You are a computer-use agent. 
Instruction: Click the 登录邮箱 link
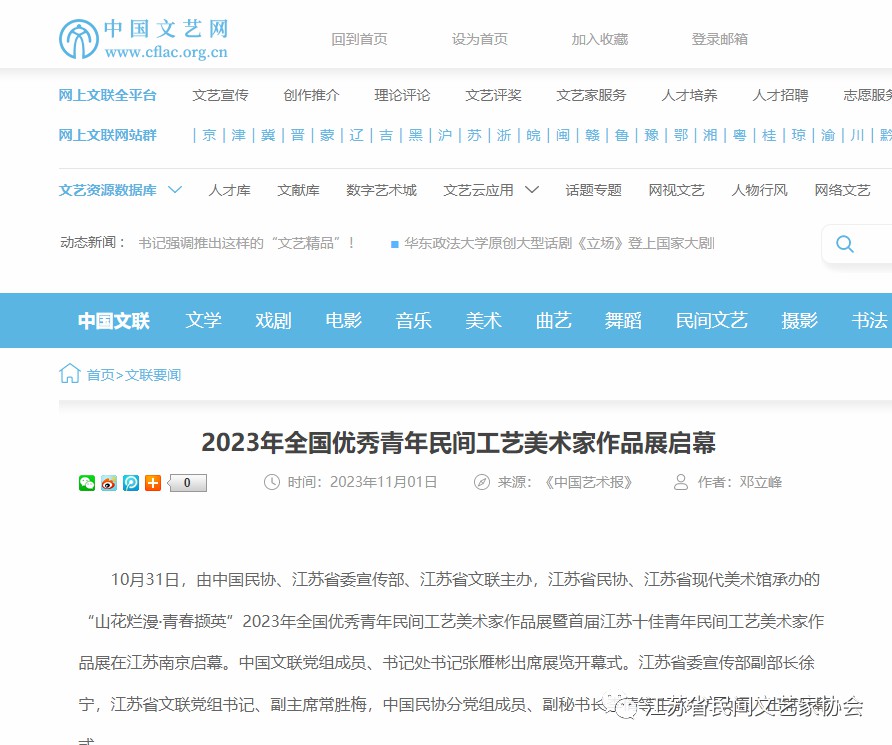pyautogui.click(x=719, y=39)
